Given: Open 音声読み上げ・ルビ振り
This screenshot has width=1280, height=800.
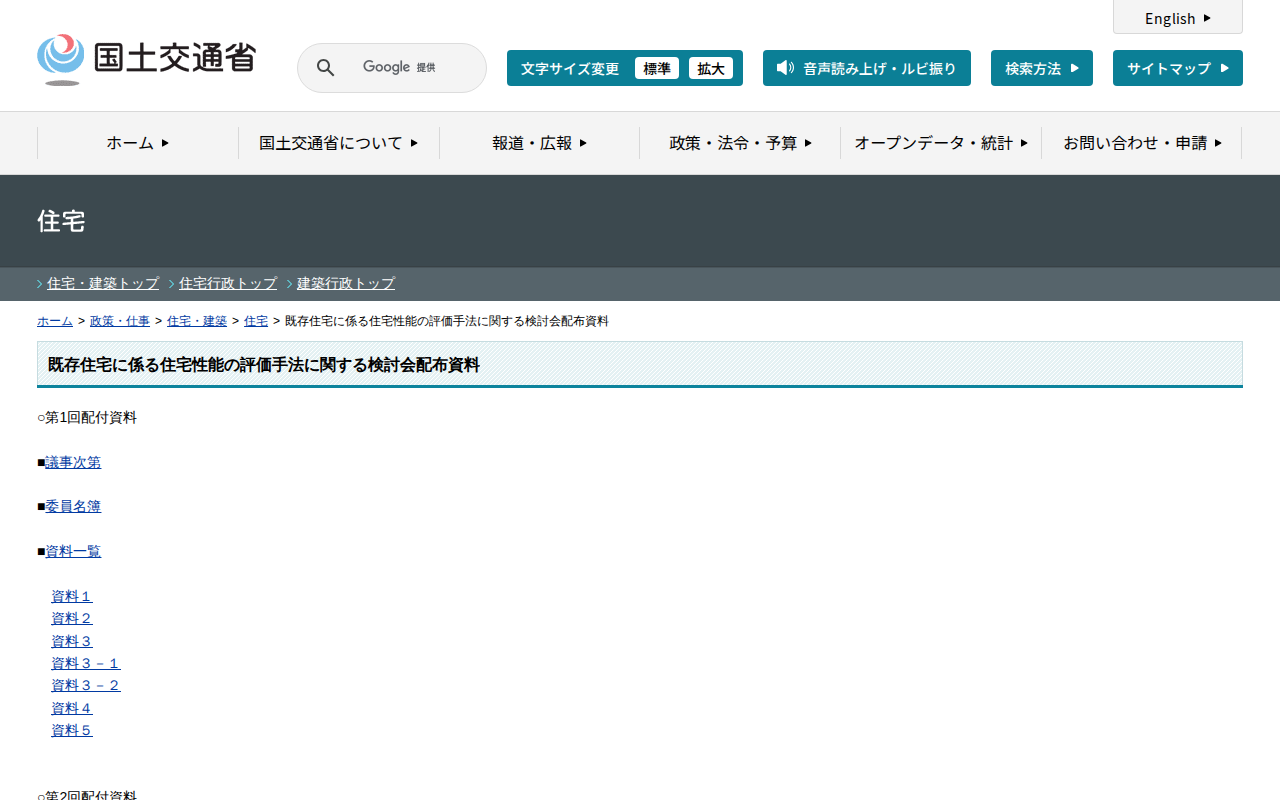Looking at the screenshot, I should (867, 68).
